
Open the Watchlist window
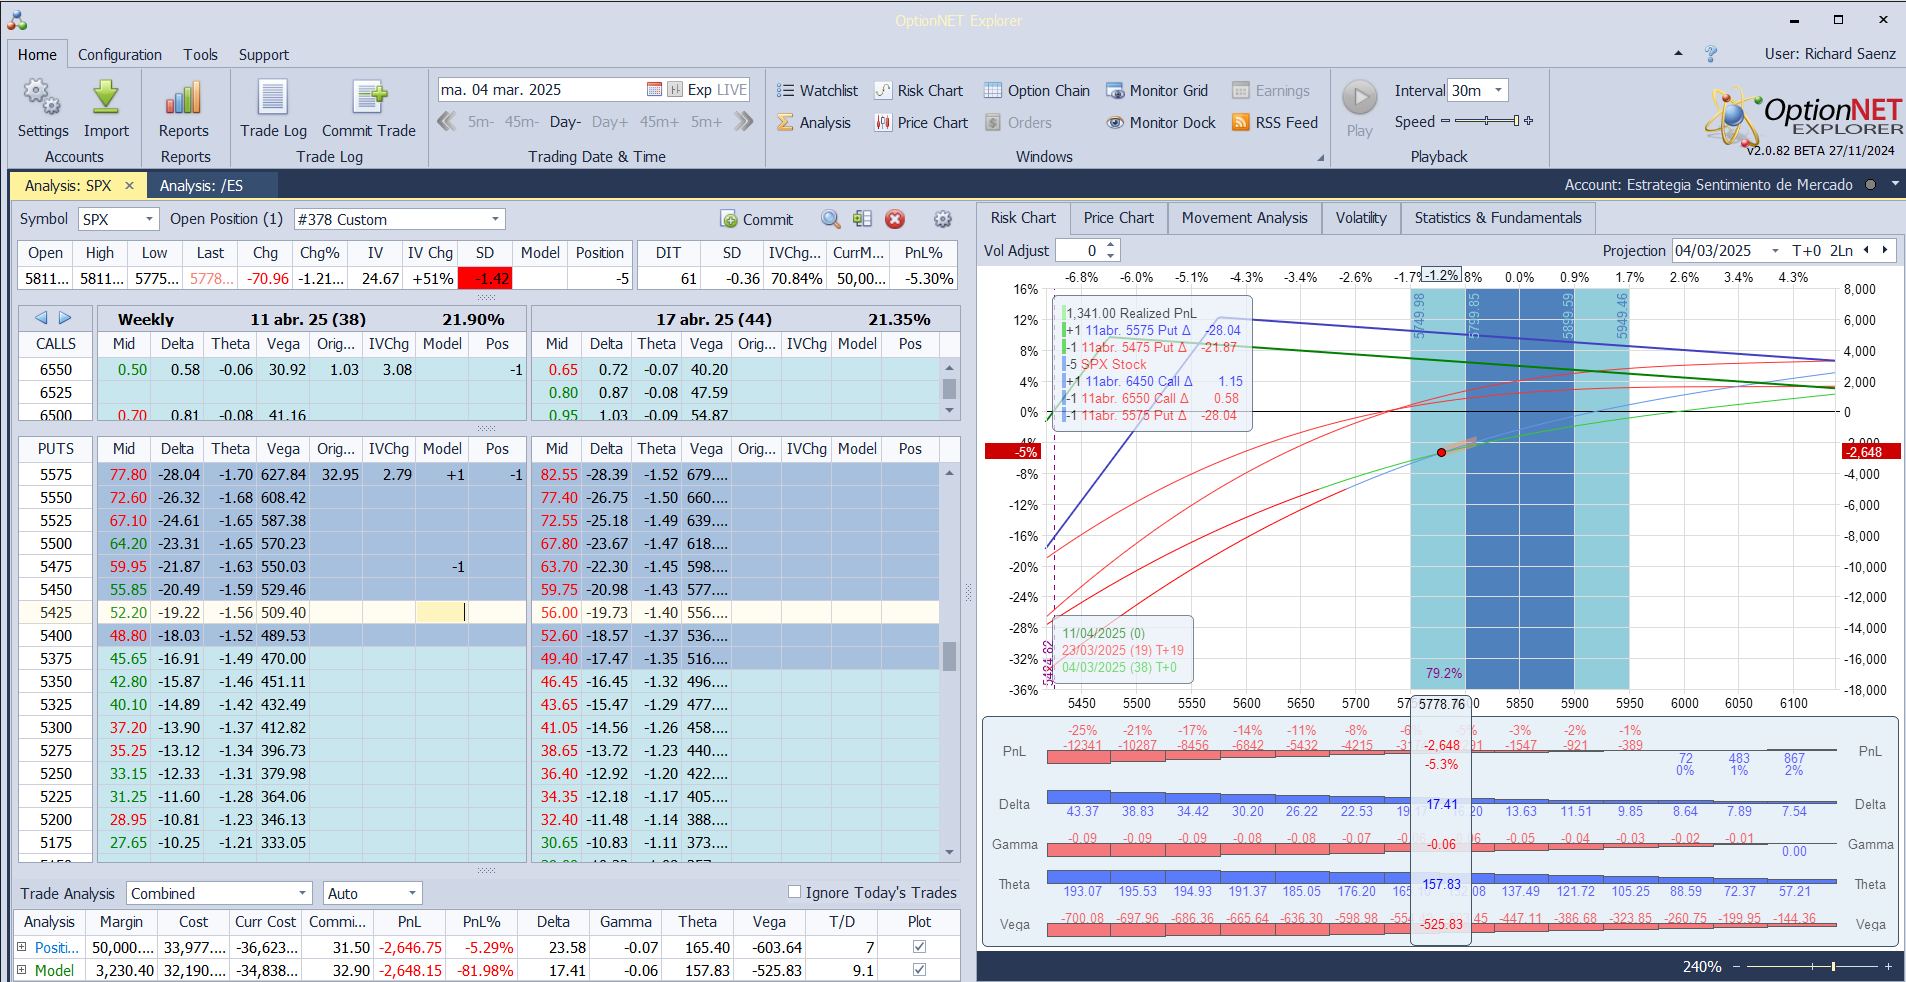pos(817,91)
